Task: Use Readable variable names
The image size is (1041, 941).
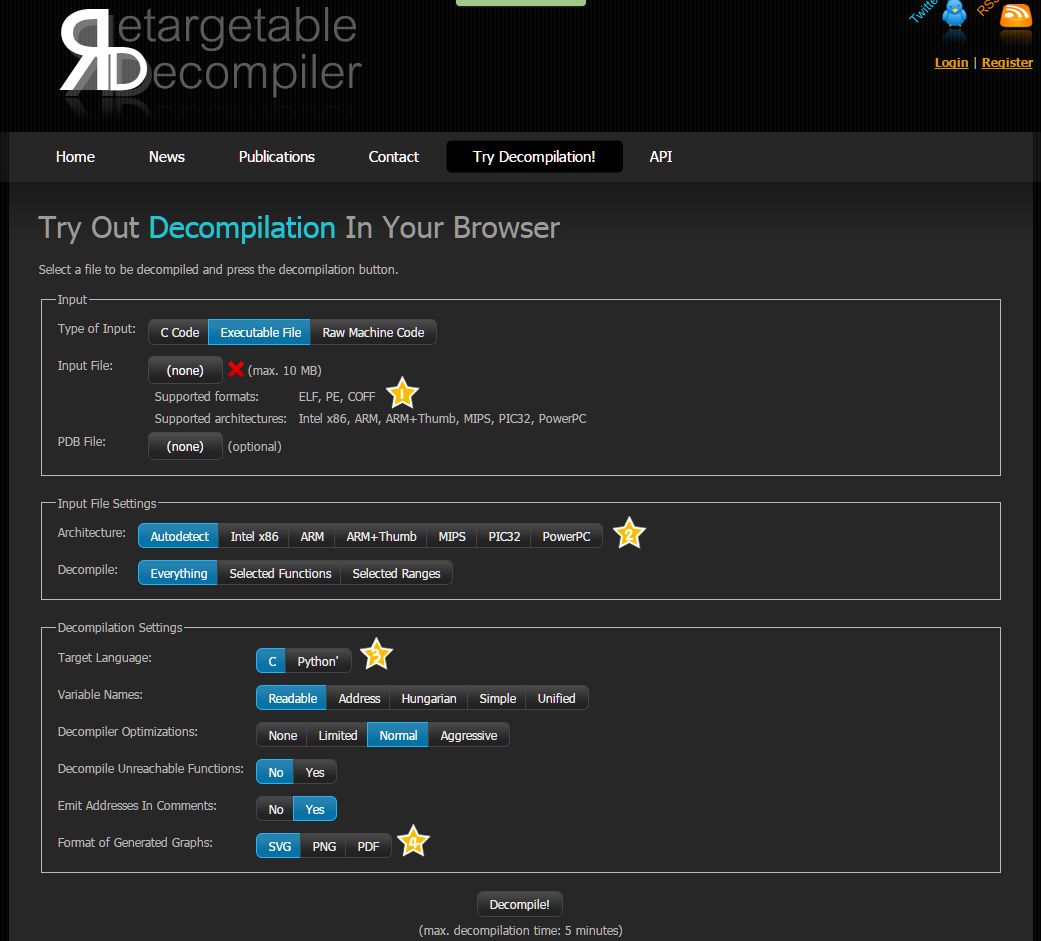Action: (292, 698)
